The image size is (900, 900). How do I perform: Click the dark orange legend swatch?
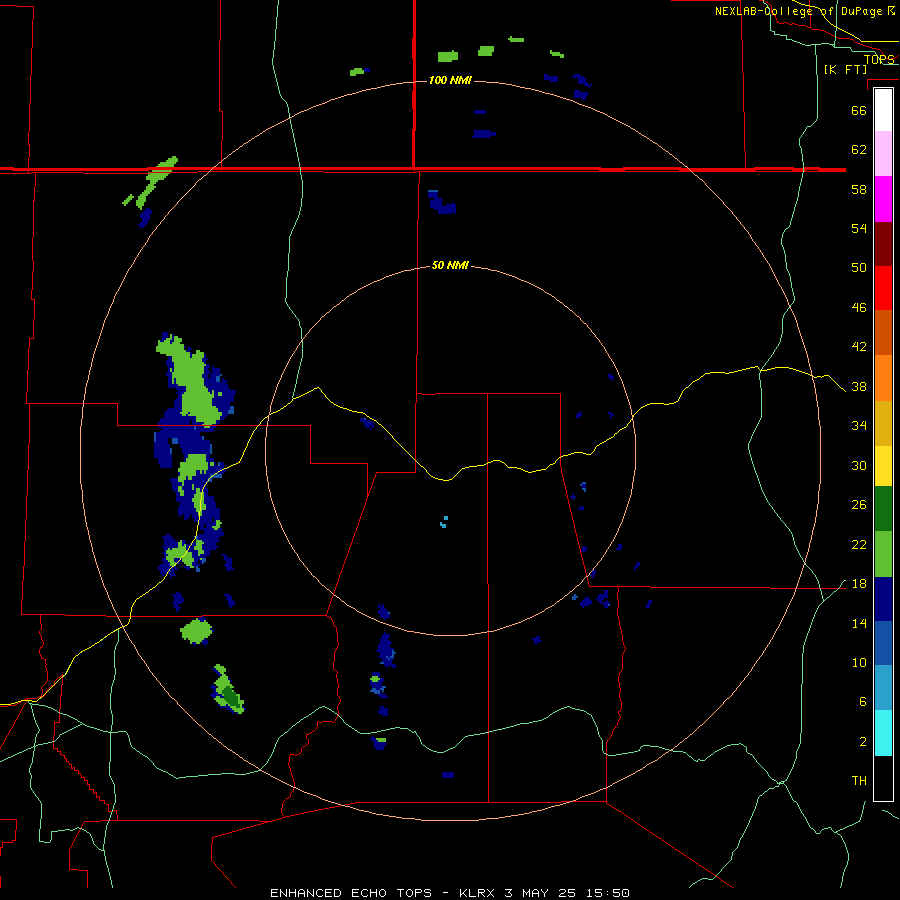[883, 333]
